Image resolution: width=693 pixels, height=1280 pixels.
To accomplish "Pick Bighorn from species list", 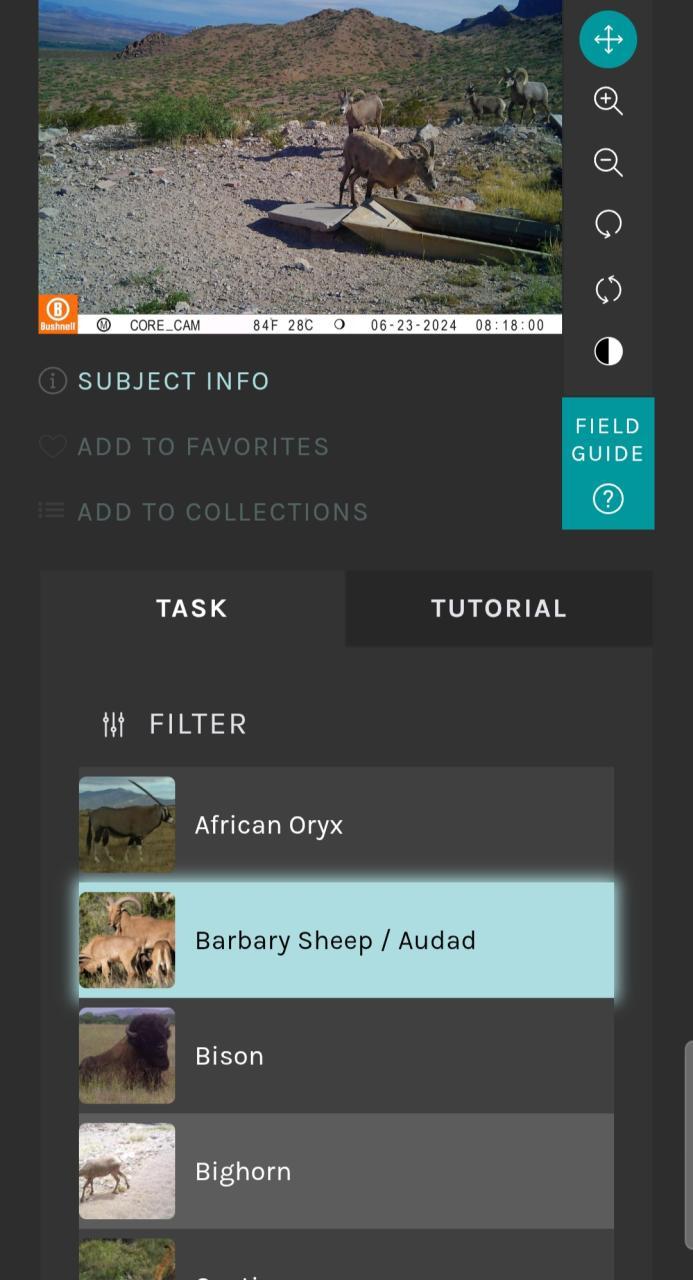I will (346, 1171).
